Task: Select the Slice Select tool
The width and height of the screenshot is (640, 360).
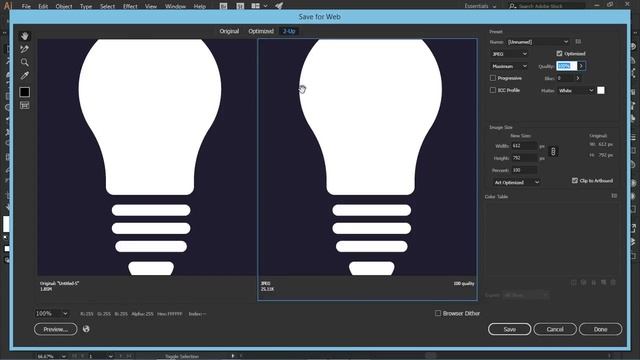Action: point(24,49)
